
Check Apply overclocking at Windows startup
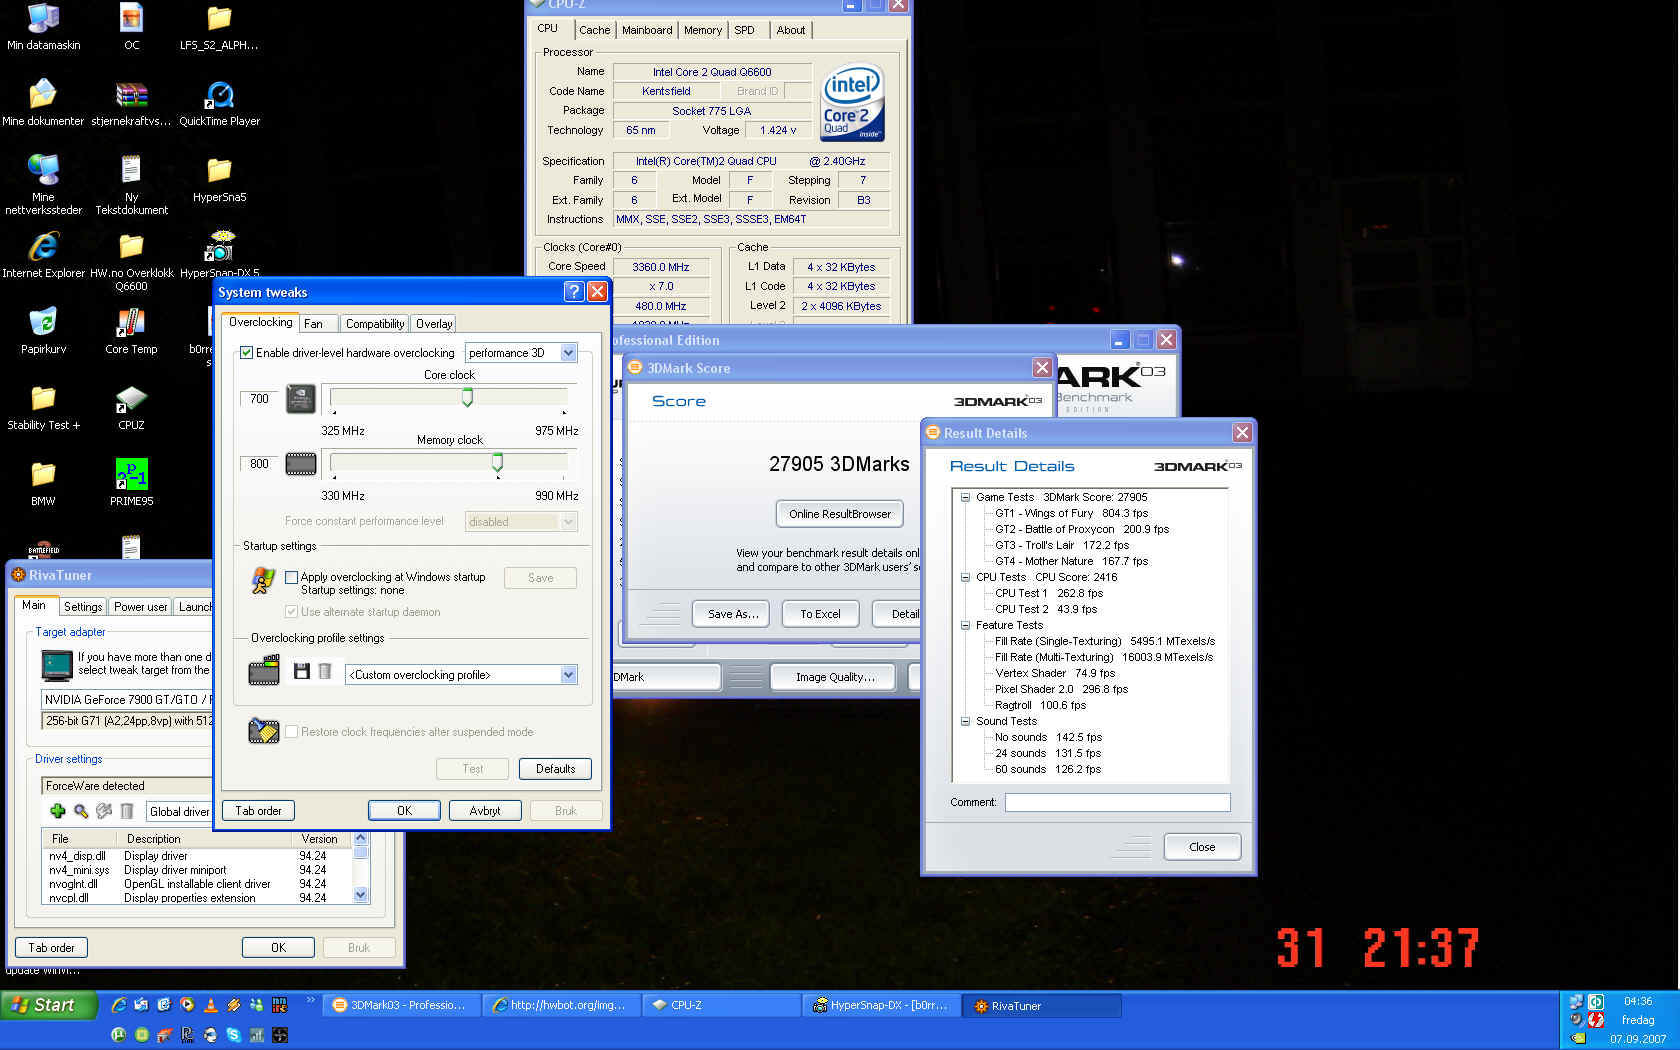click(291, 577)
